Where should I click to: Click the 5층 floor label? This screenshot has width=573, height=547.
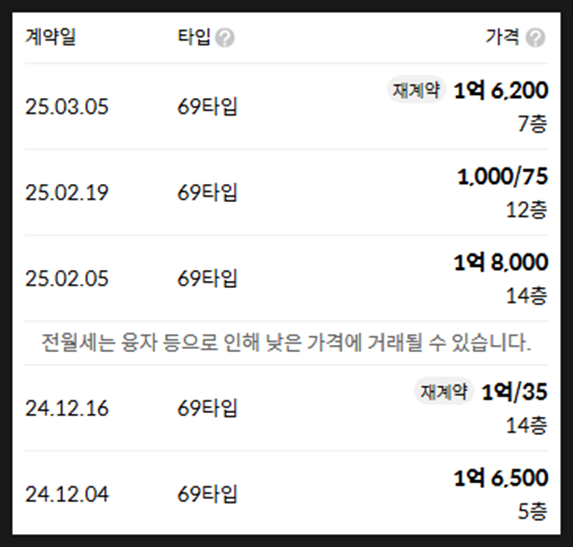click(x=532, y=511)
